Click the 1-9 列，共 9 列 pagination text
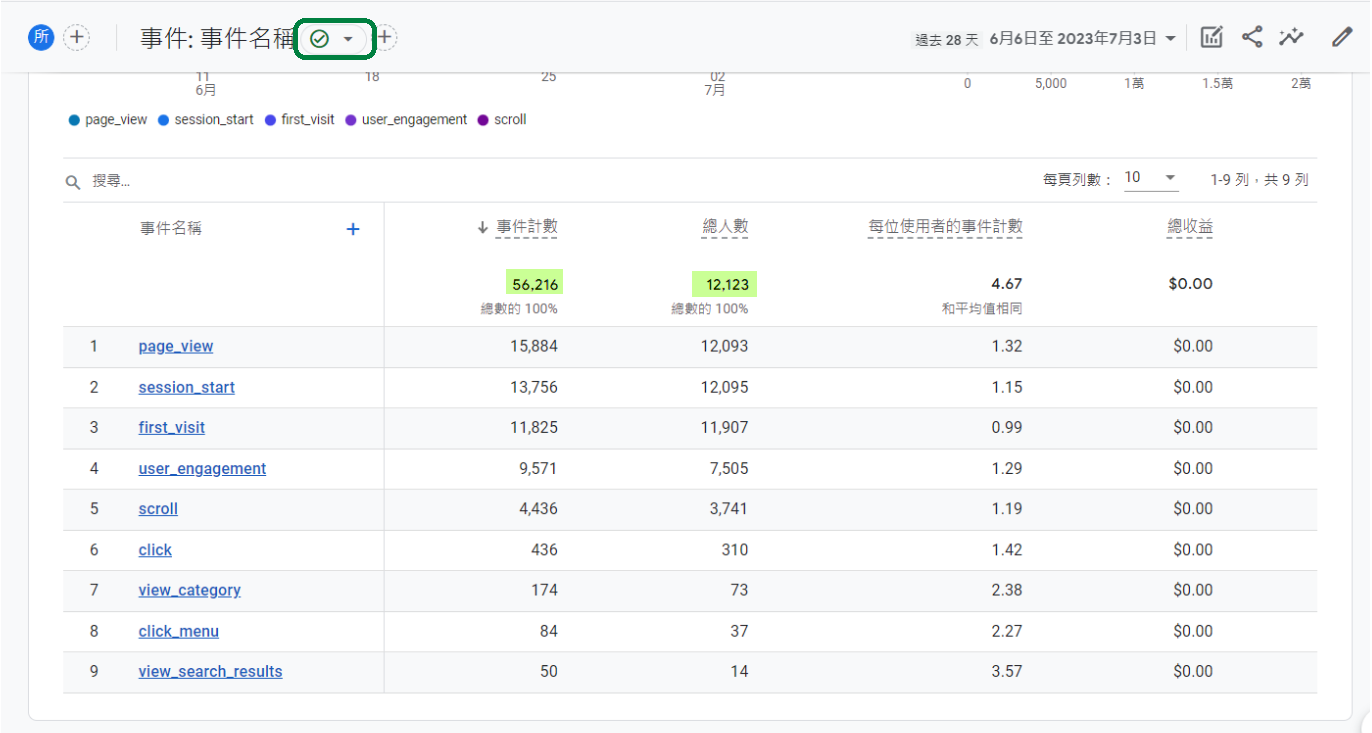 click(1259, 180)
